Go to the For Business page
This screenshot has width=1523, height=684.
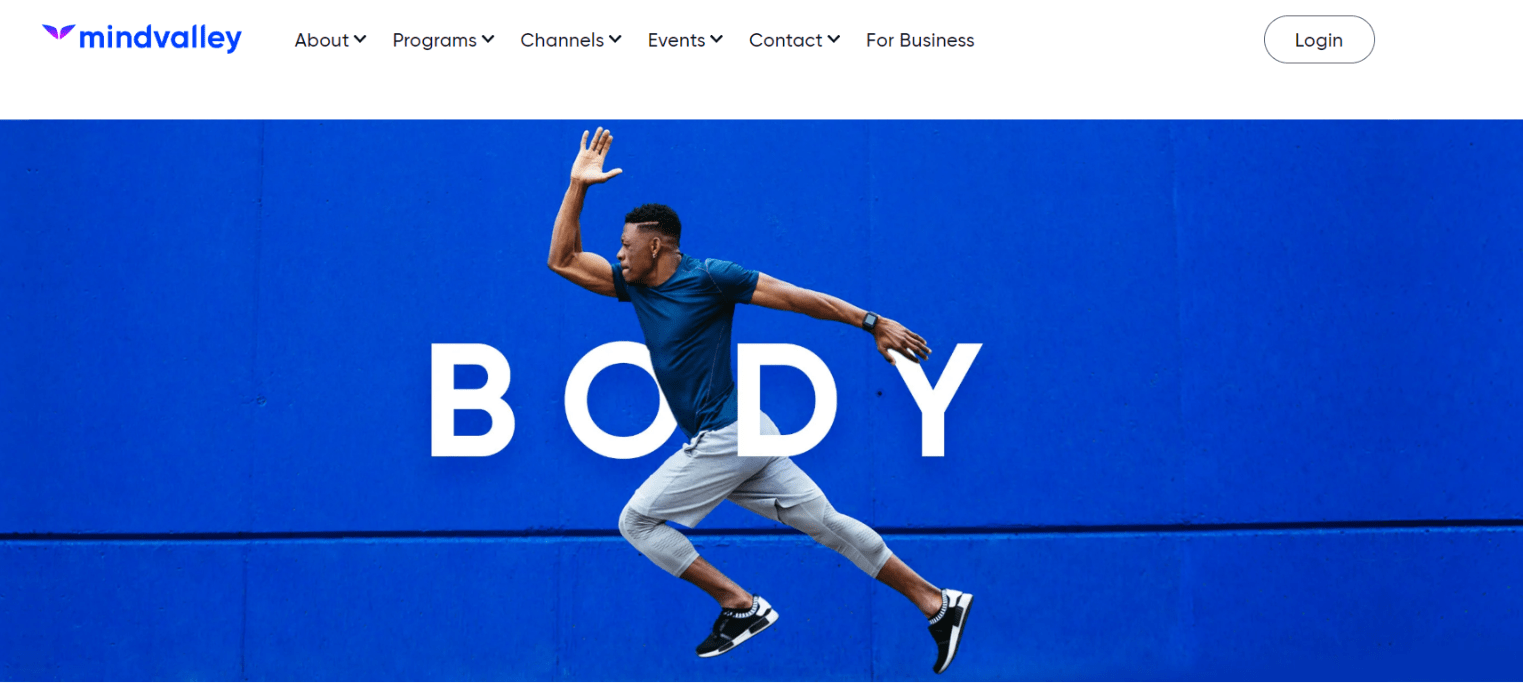[920, 40]
